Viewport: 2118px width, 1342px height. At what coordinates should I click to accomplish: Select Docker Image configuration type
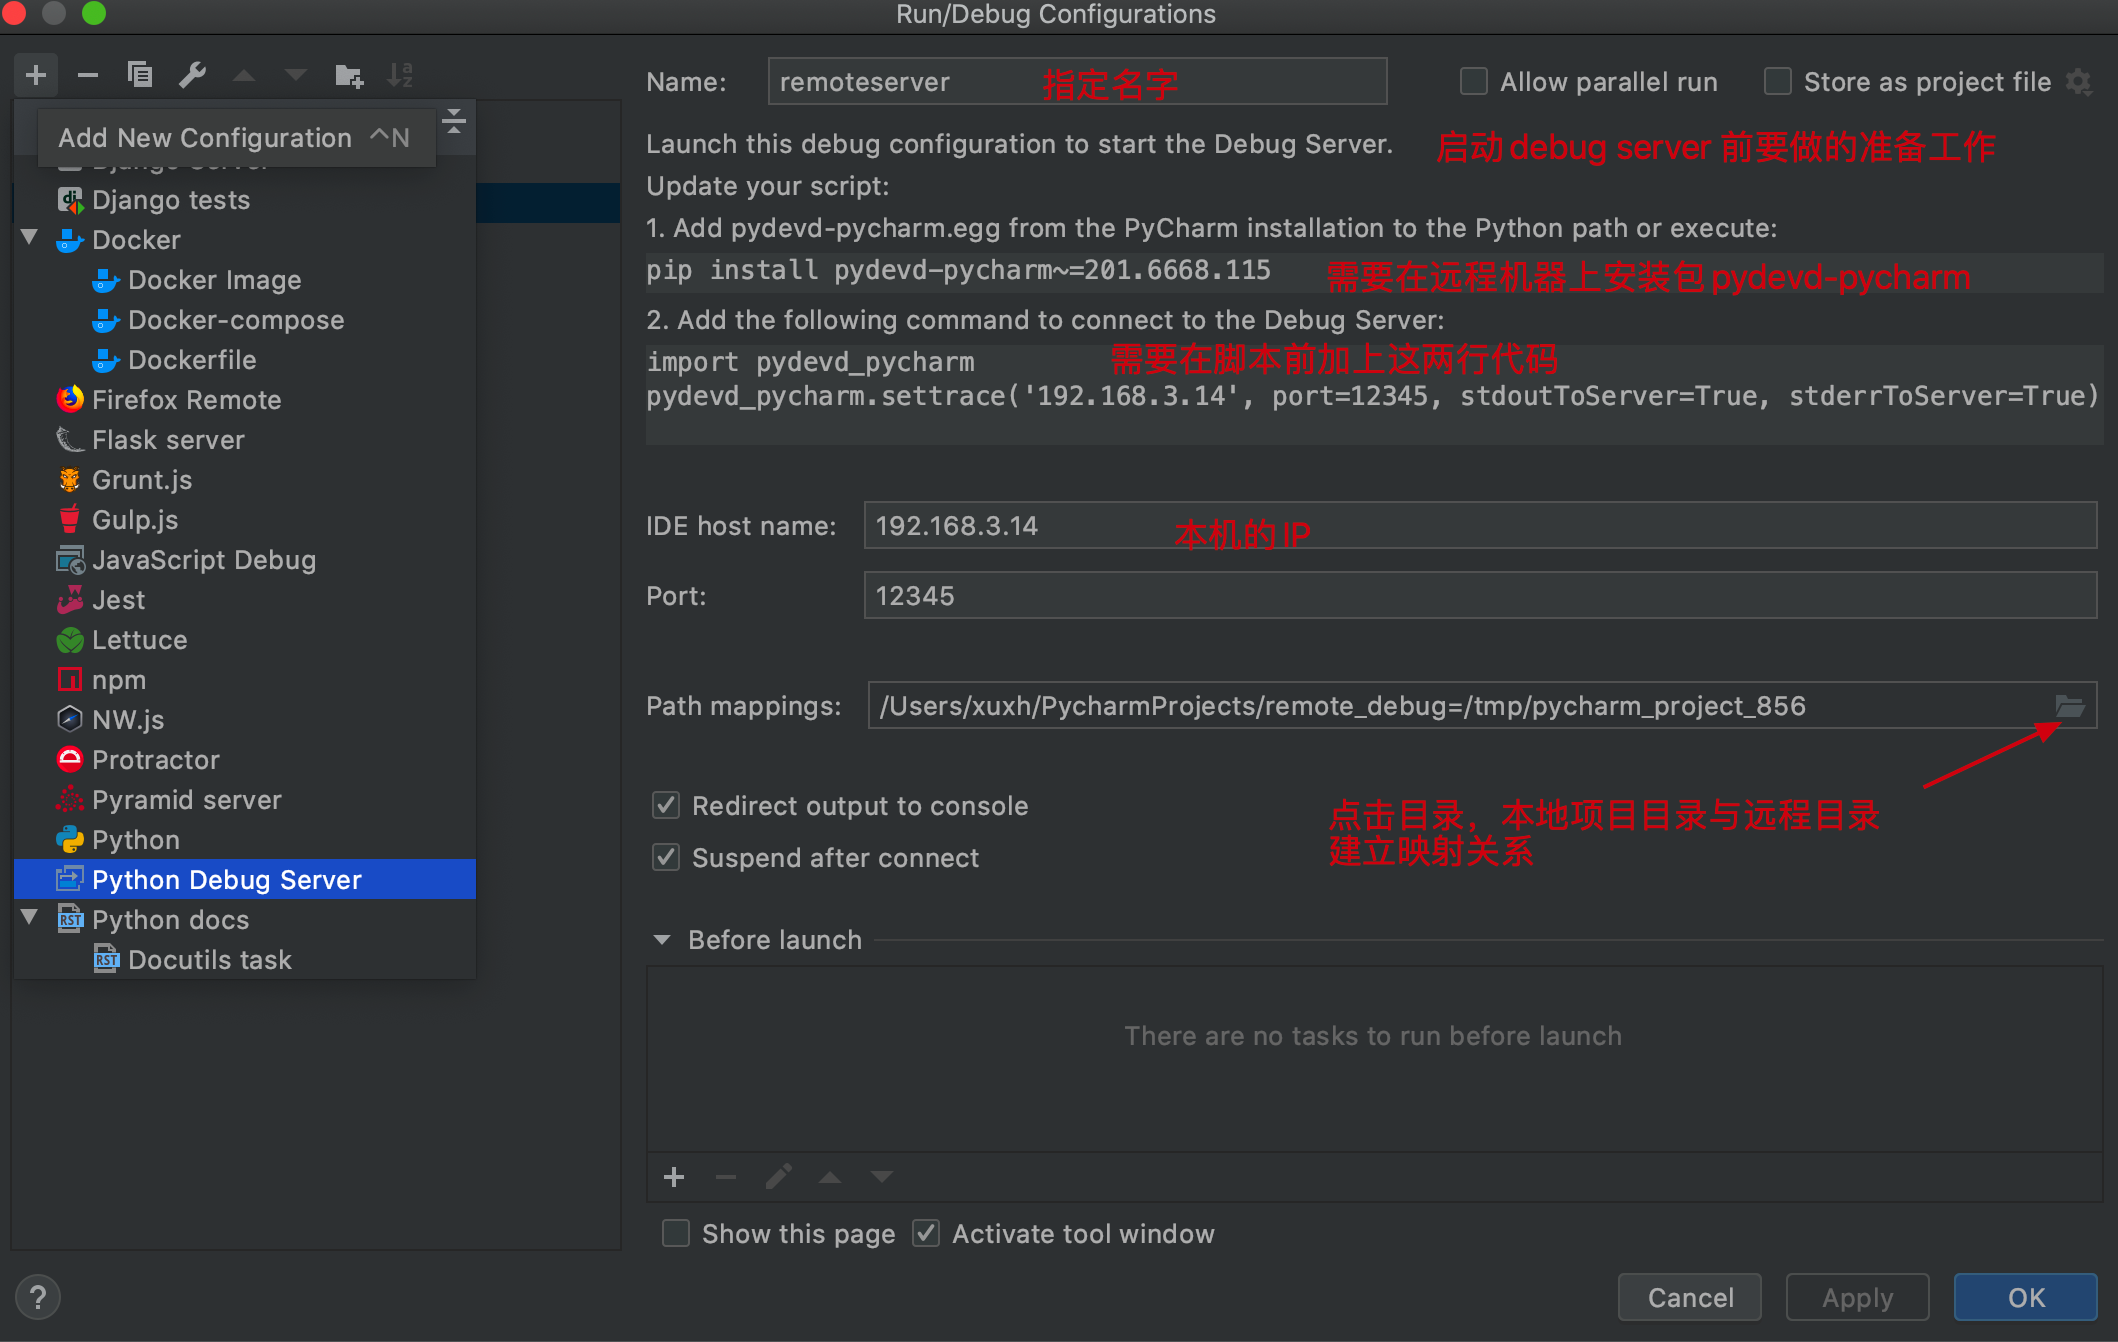point(245,280)
